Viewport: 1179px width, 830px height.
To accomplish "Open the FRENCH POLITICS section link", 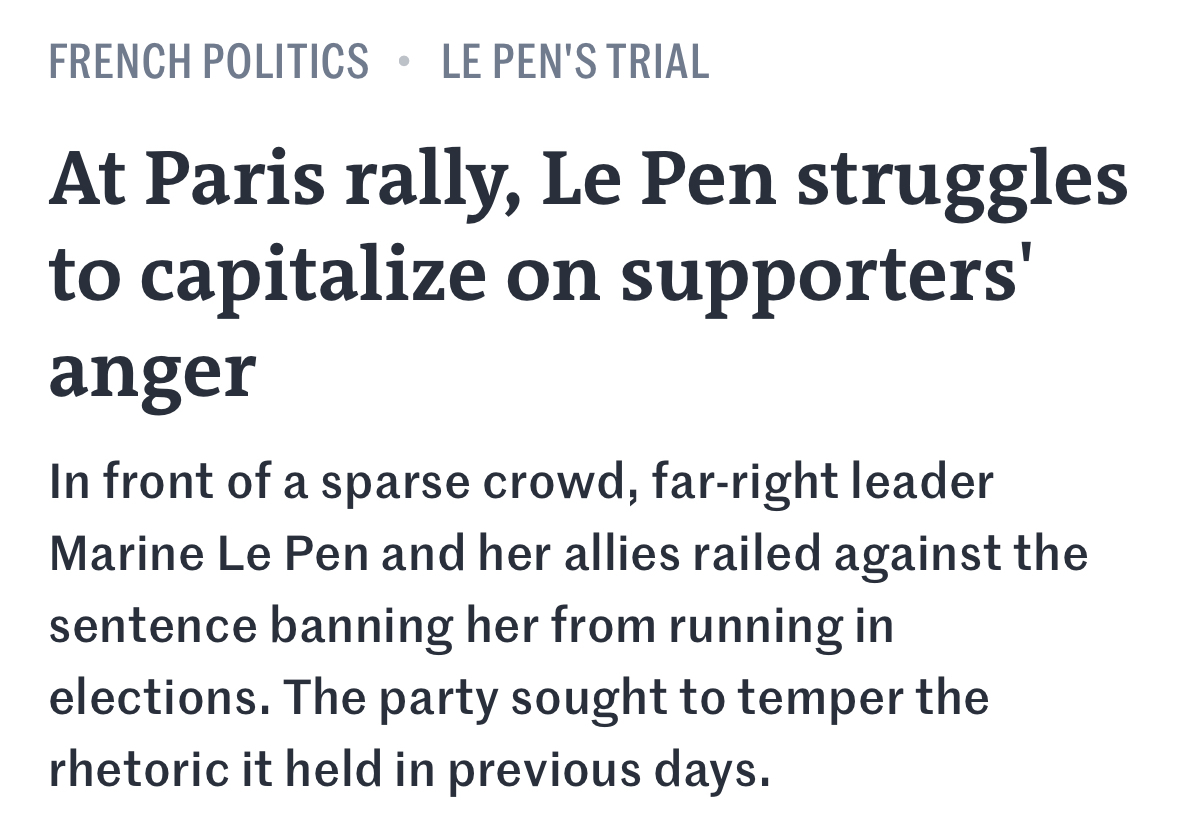I will click(209, 62).
